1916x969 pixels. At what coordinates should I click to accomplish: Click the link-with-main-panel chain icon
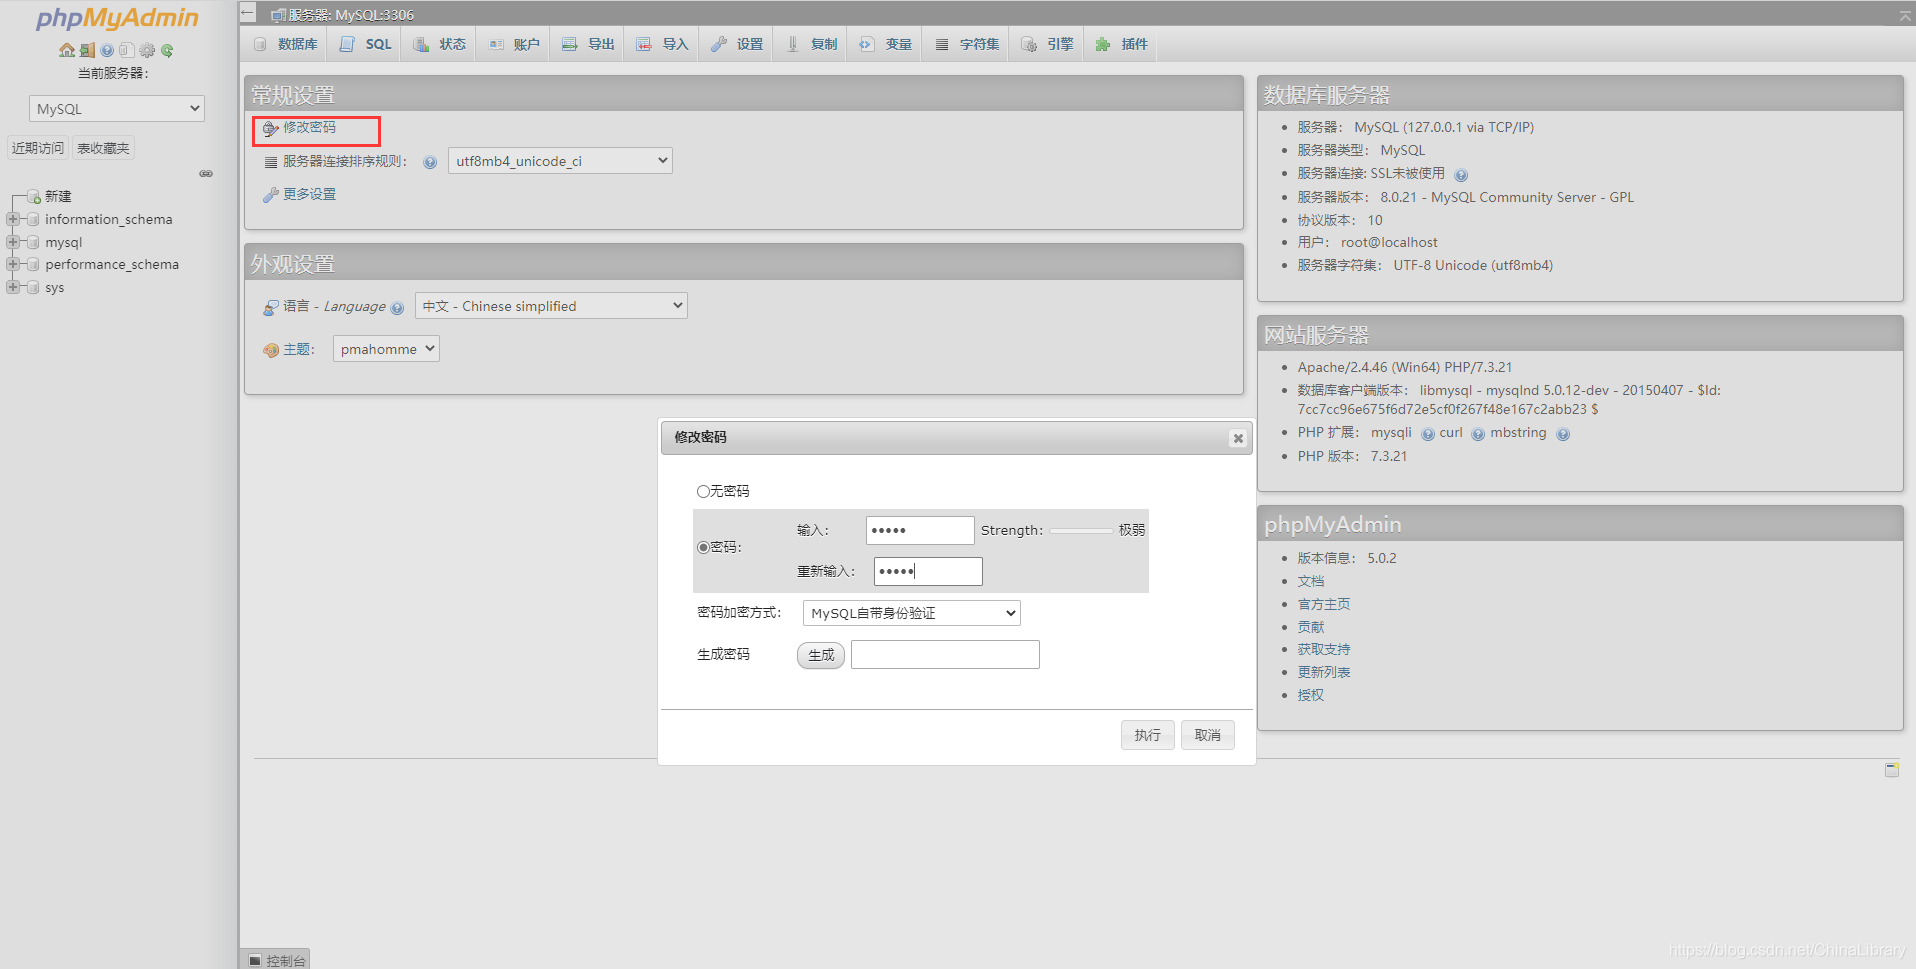(x=206, y=174)
